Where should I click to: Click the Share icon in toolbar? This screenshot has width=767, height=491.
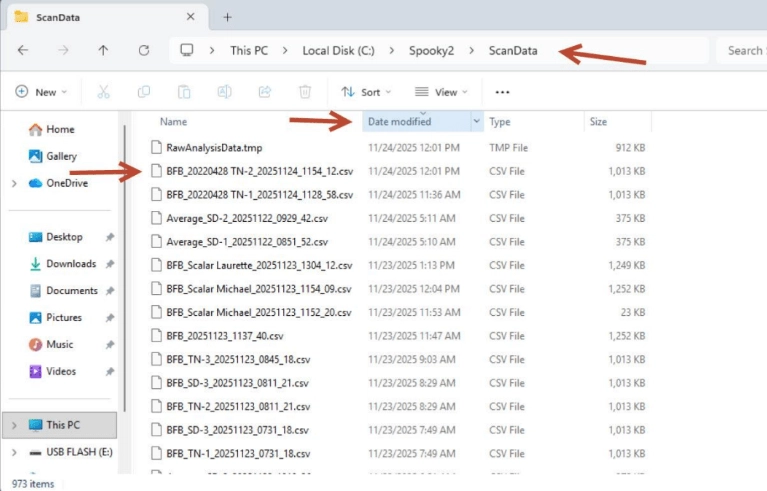[265, 92]
